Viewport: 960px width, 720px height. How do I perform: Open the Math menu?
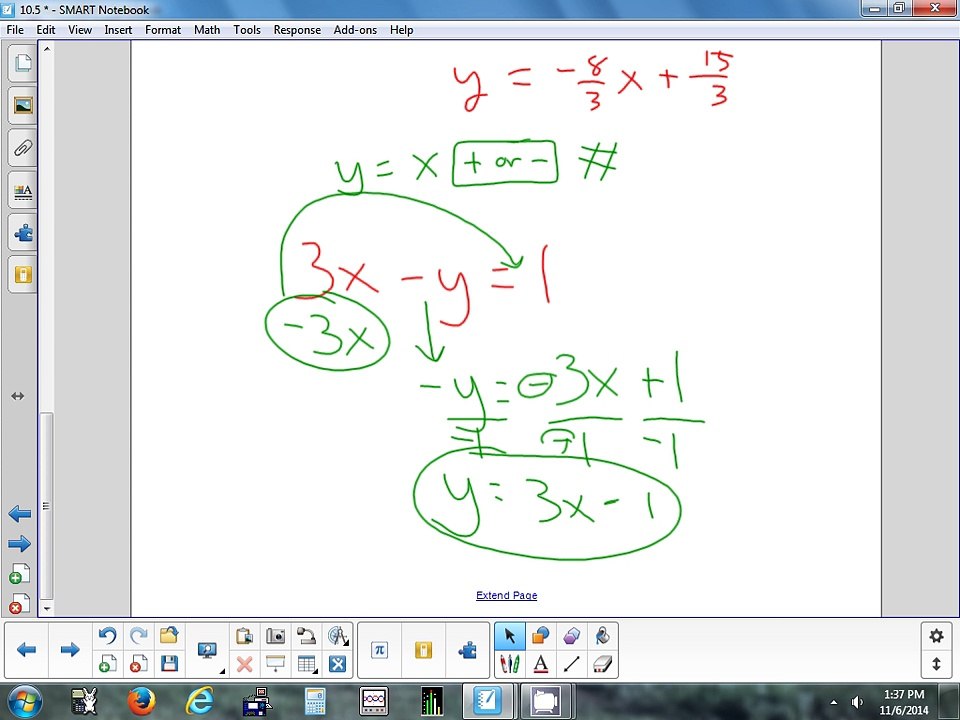coord(207,29)
